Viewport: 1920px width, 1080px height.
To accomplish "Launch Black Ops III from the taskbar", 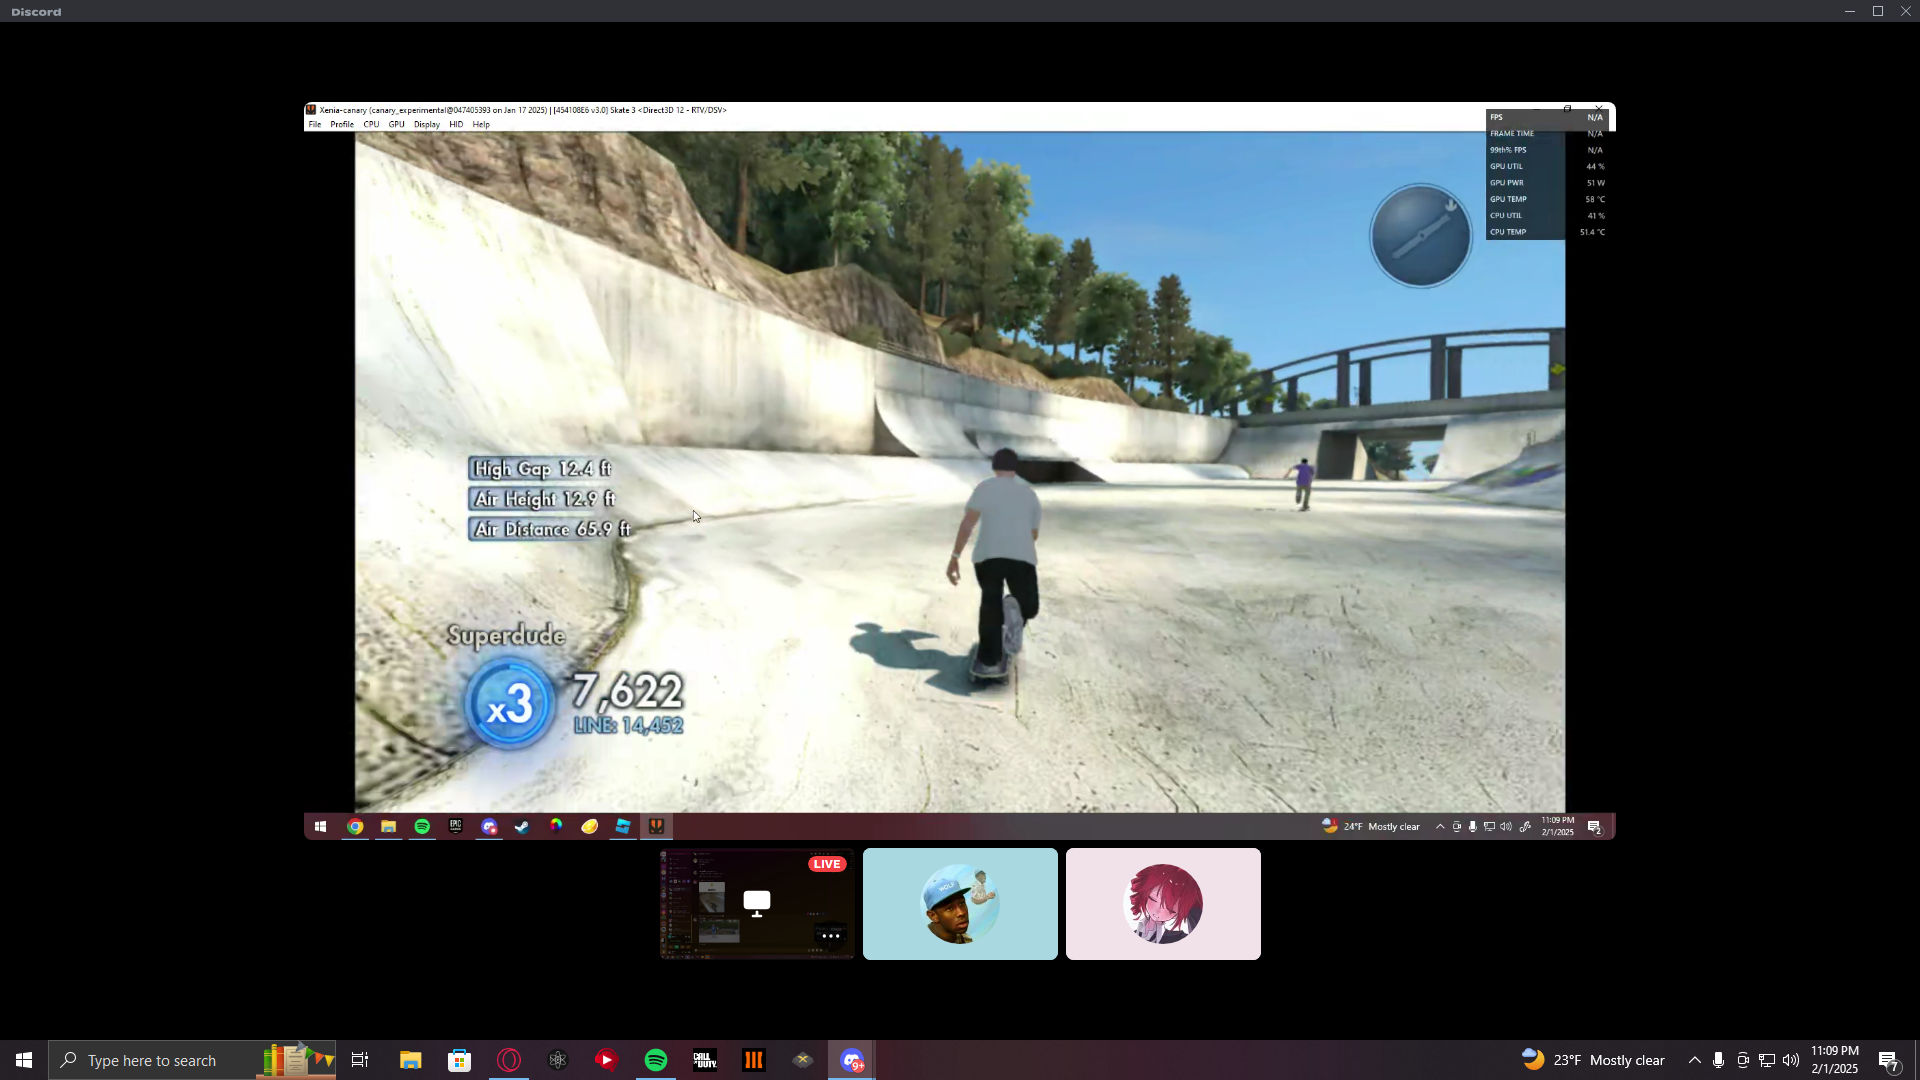I will click(x=754, y=1060).
